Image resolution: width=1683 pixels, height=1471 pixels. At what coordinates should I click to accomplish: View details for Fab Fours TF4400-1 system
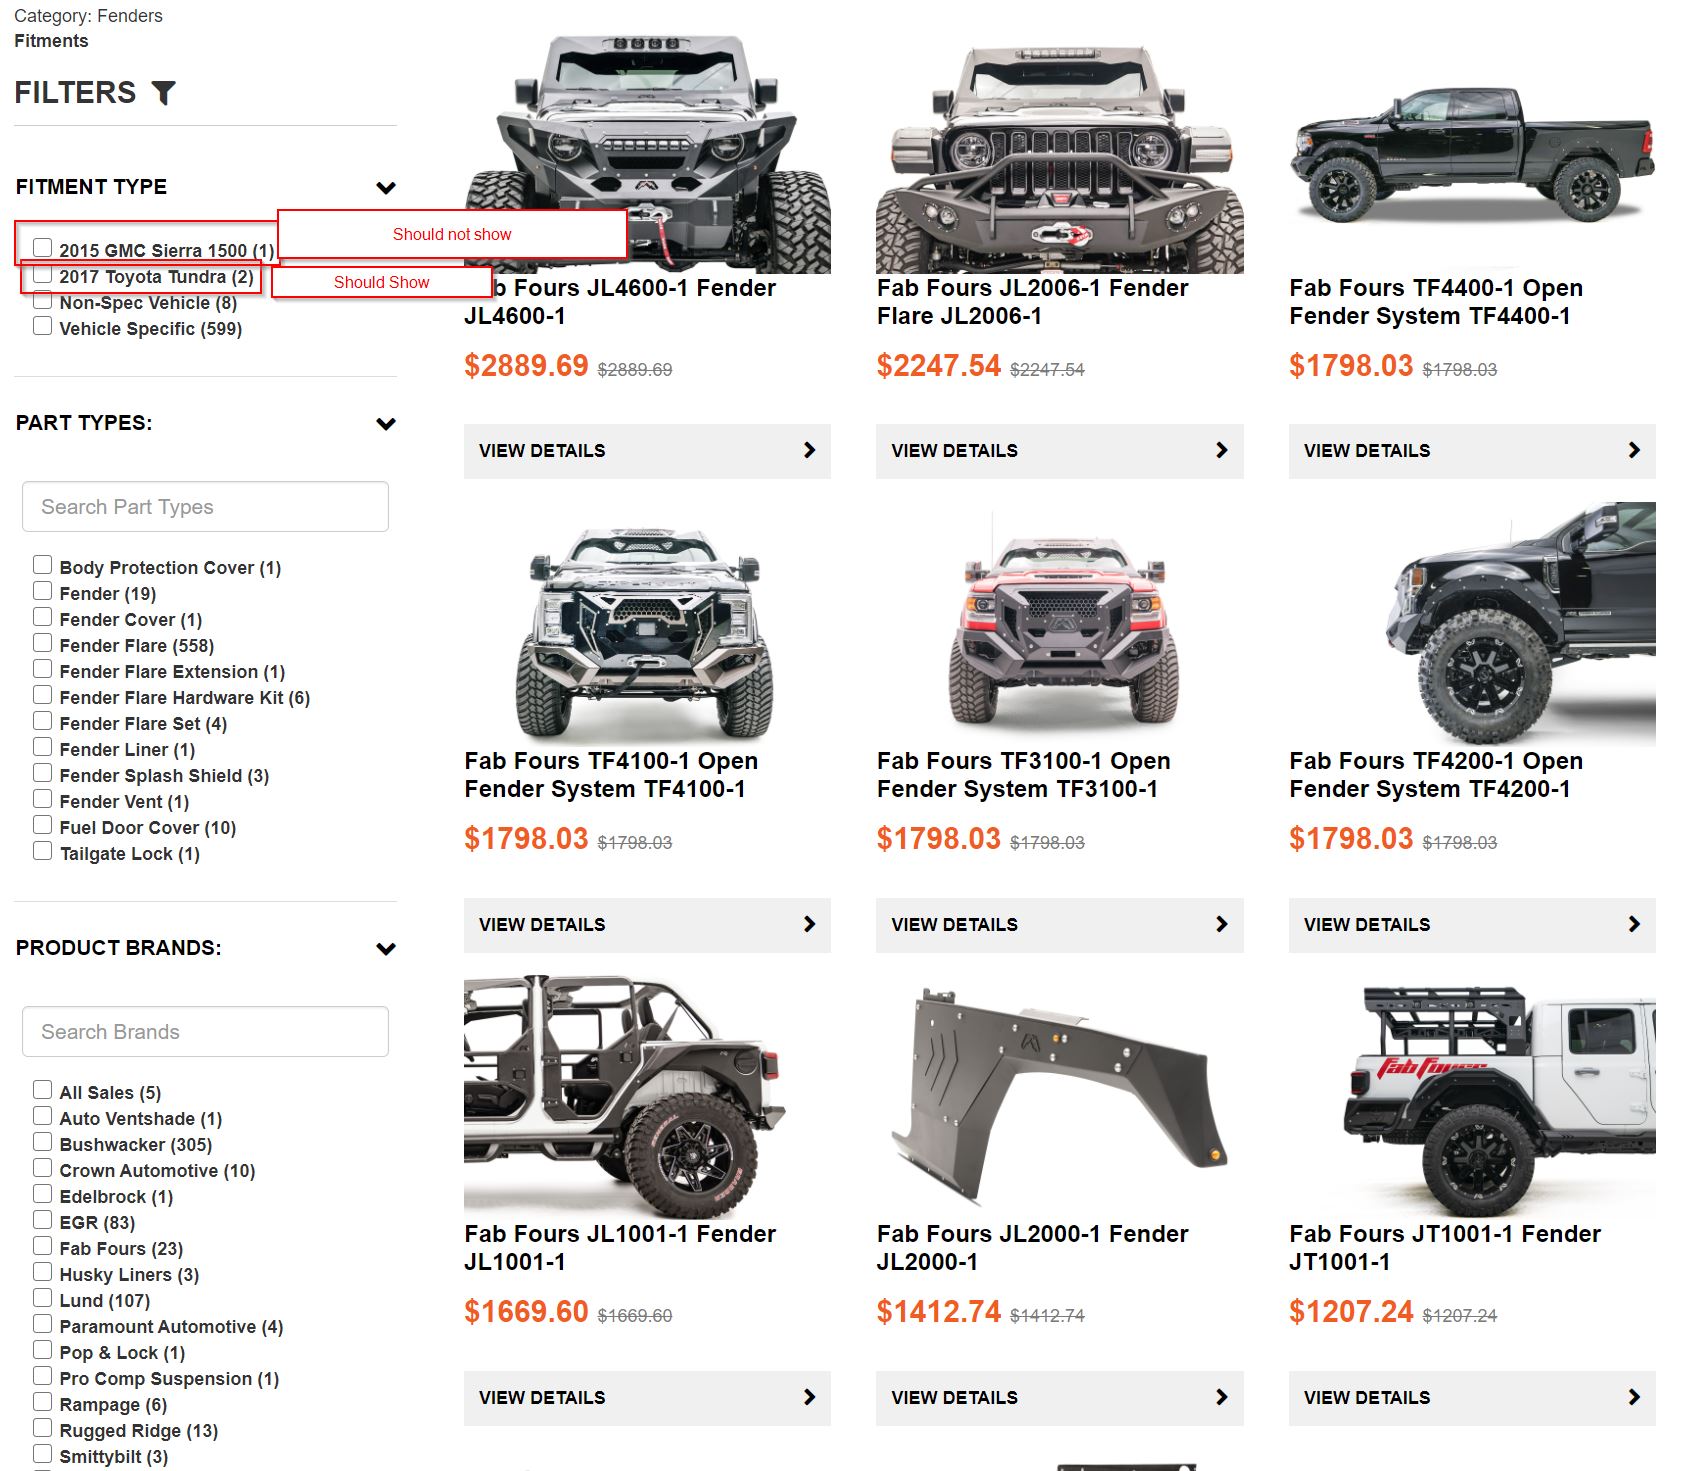click(1472, 451)
